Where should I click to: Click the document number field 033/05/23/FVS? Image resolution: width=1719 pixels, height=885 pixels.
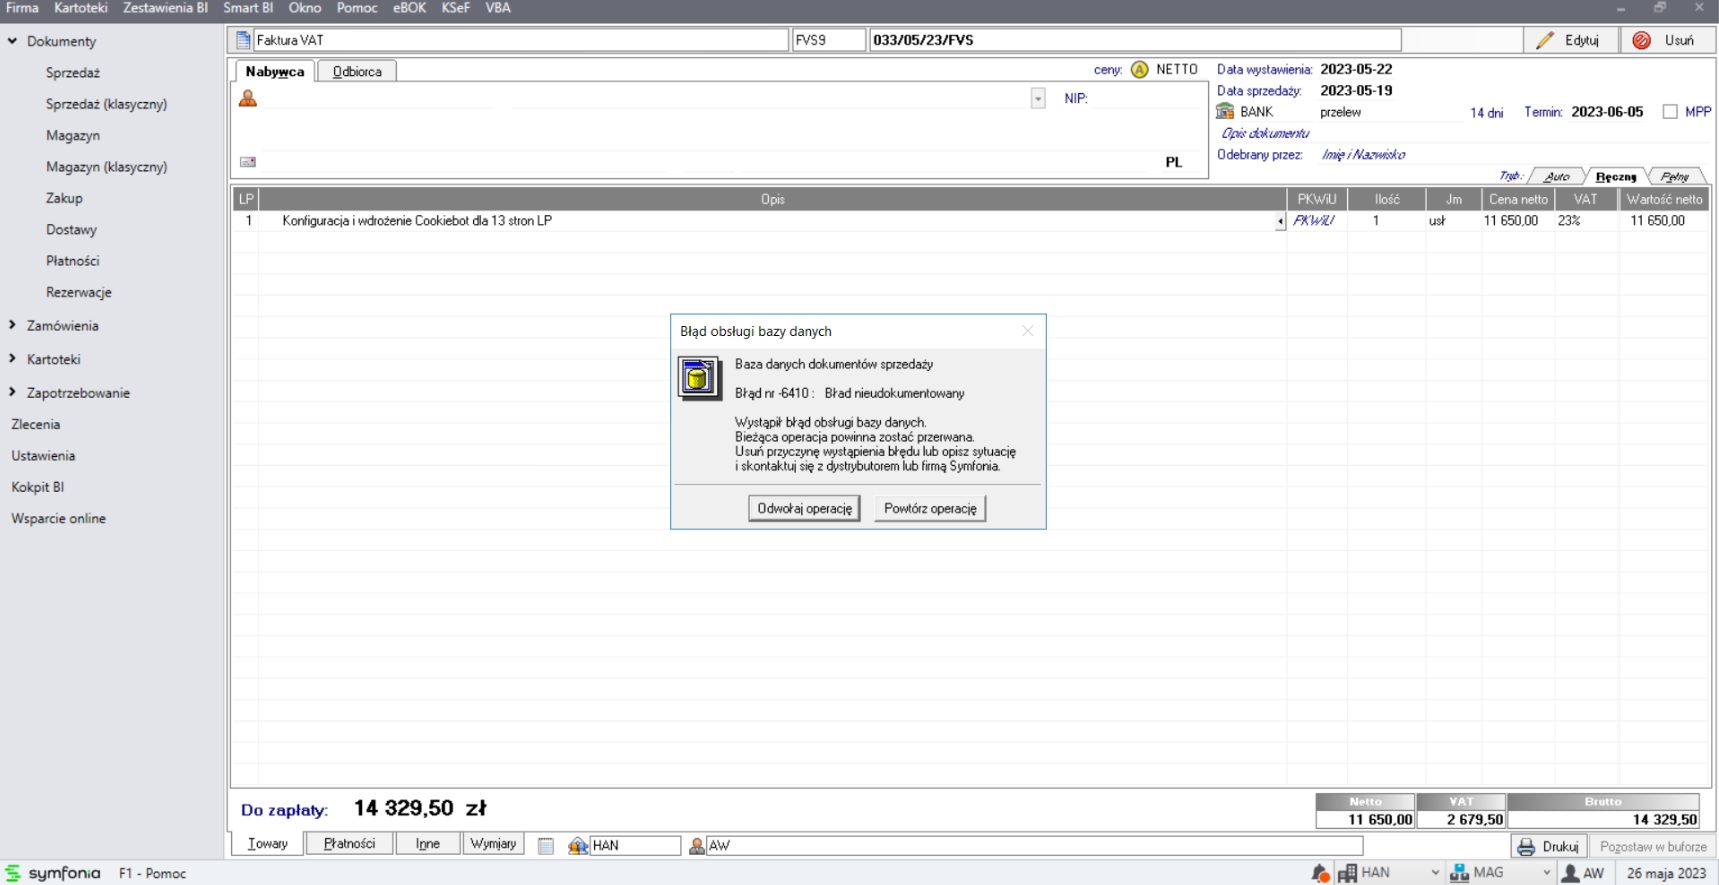(x=1134, y=40)
